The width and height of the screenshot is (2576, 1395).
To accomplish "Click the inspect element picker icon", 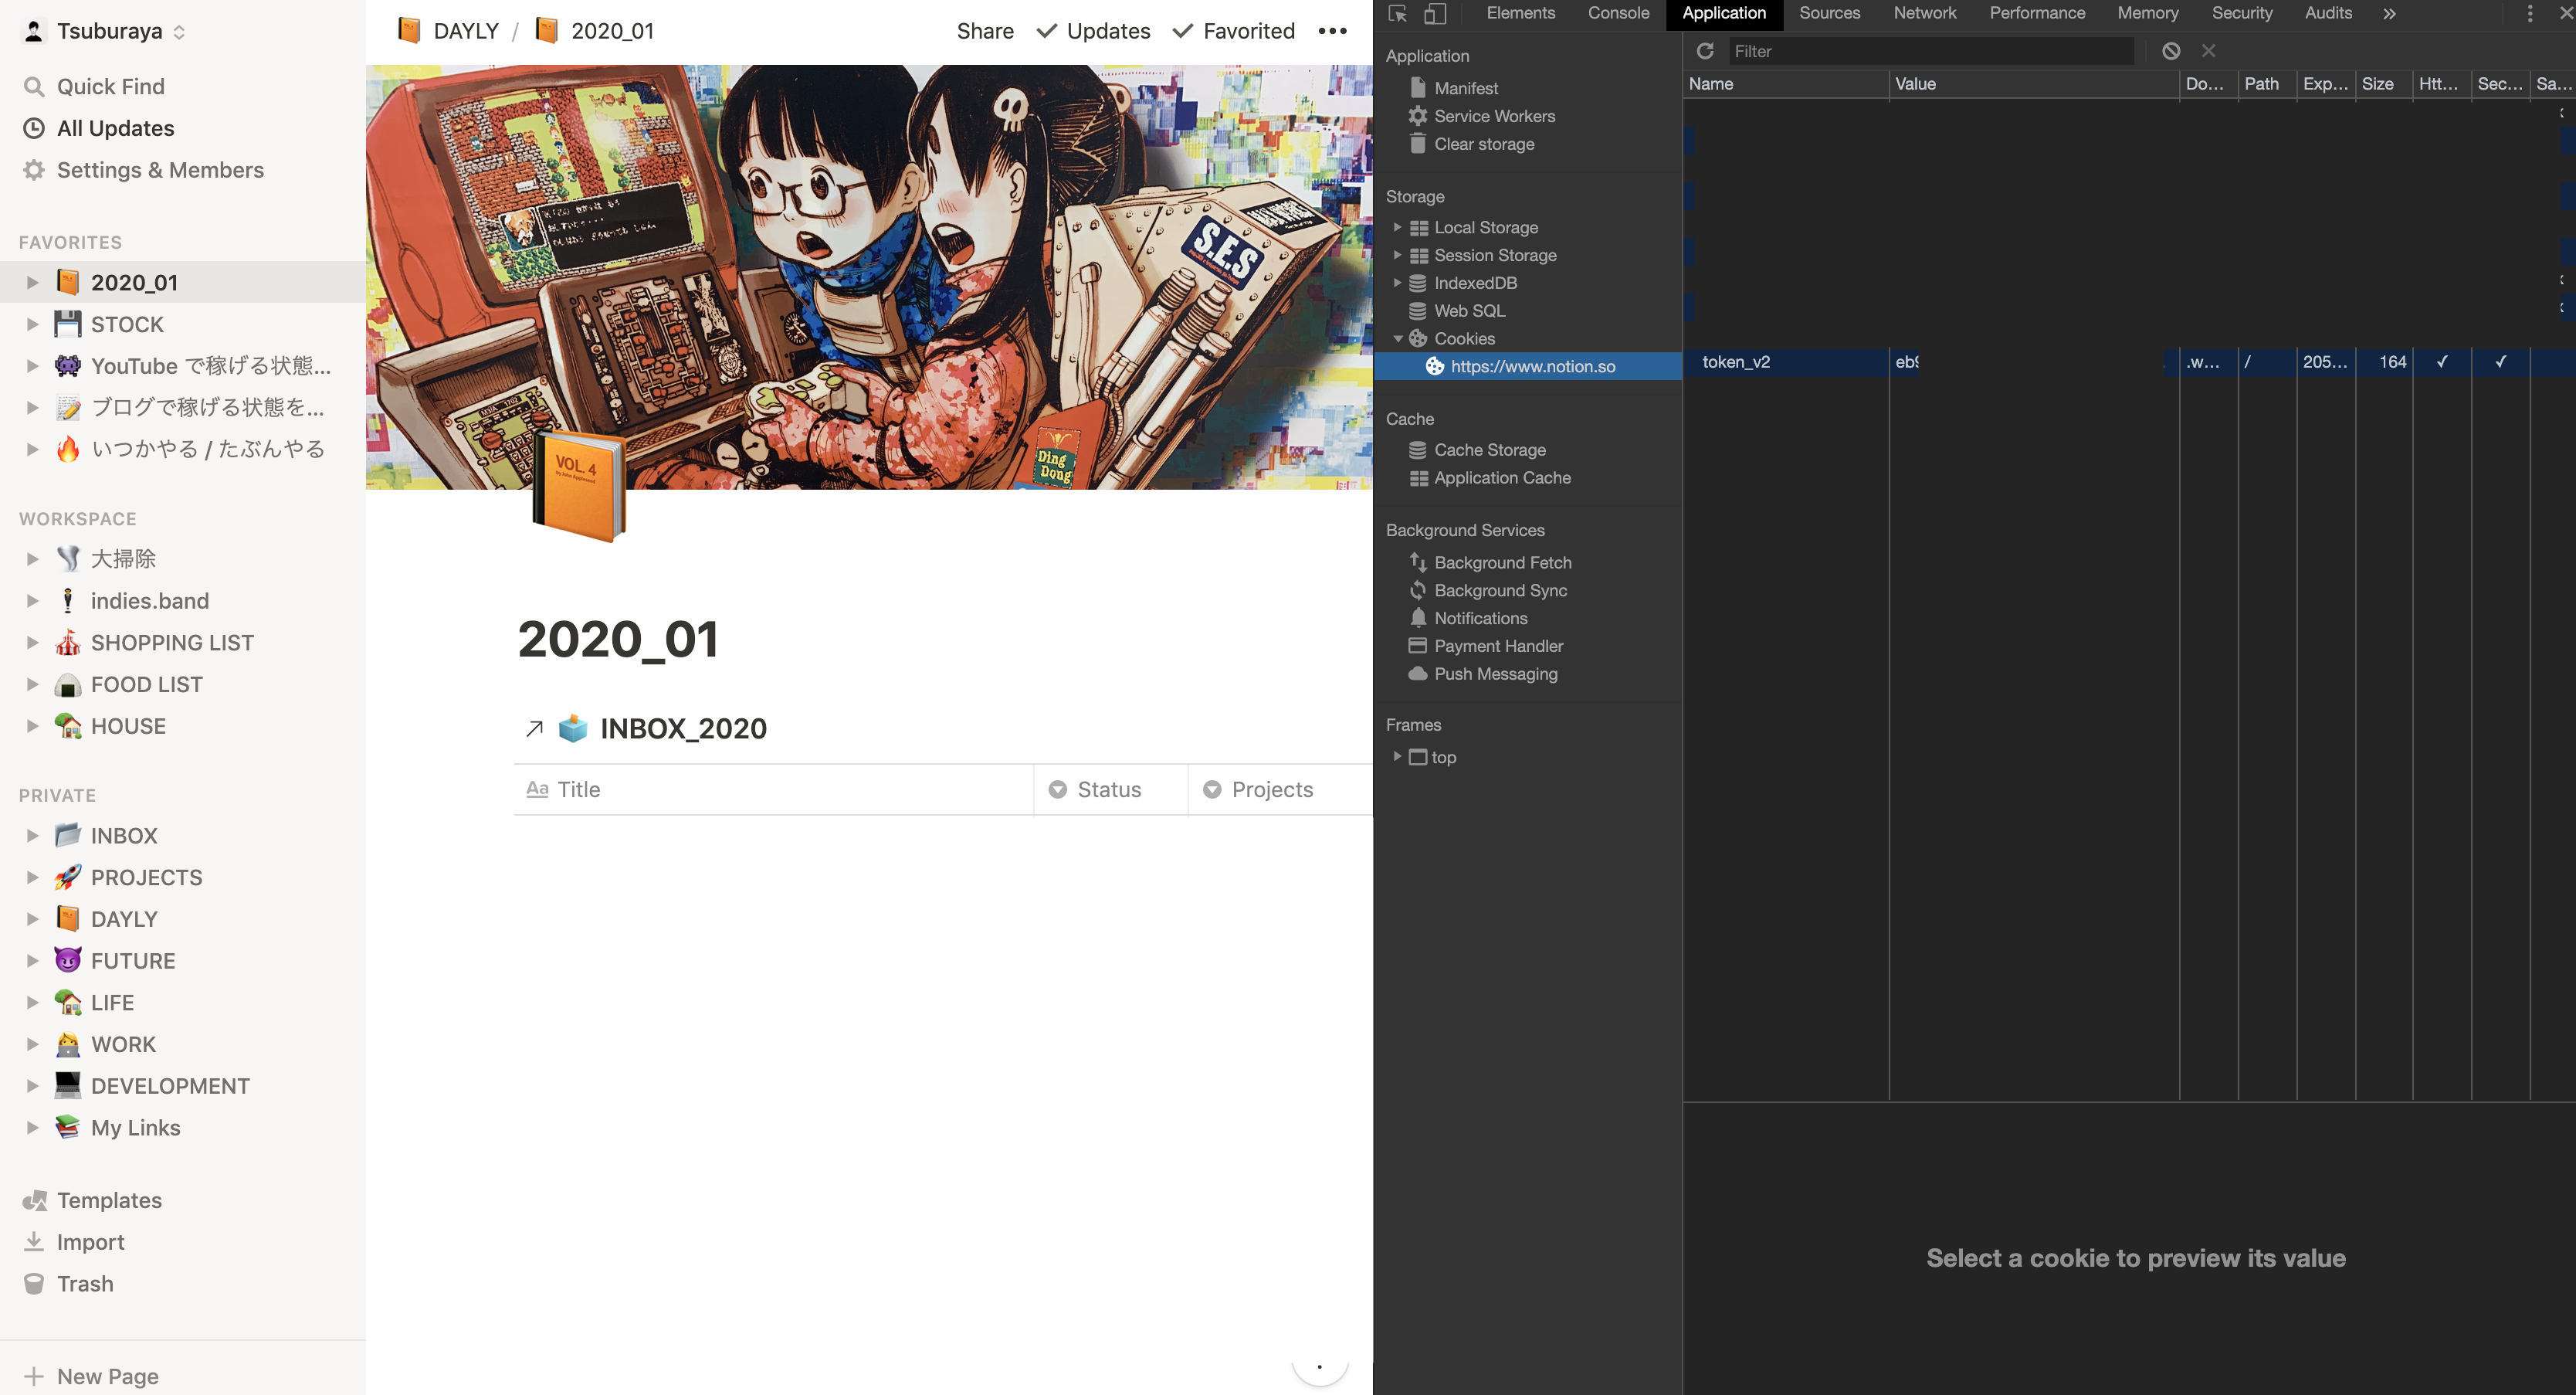I will (1398, 14).
